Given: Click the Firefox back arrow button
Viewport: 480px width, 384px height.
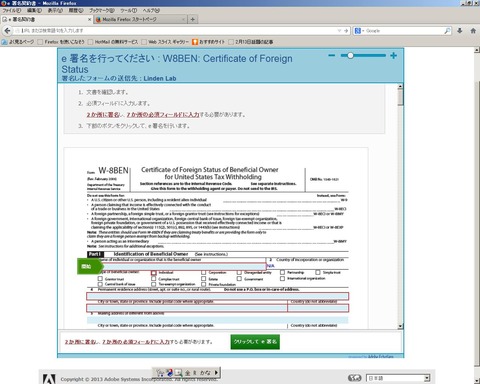Looking at the screenshot, I should pyautogui.click(x=7, y=31).
